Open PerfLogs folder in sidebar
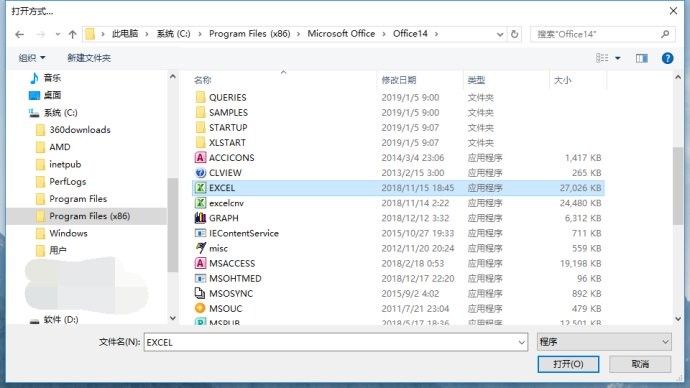The image size is (690, 388). [68, 181]
